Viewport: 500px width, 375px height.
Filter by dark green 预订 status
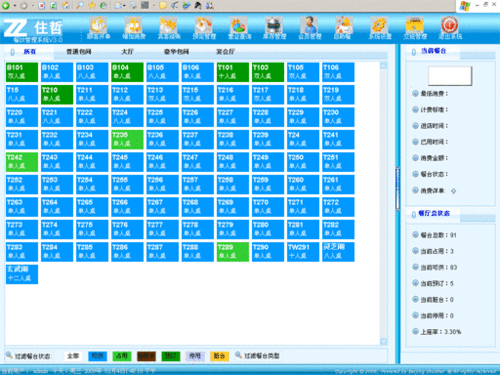(x=171, y=356)
